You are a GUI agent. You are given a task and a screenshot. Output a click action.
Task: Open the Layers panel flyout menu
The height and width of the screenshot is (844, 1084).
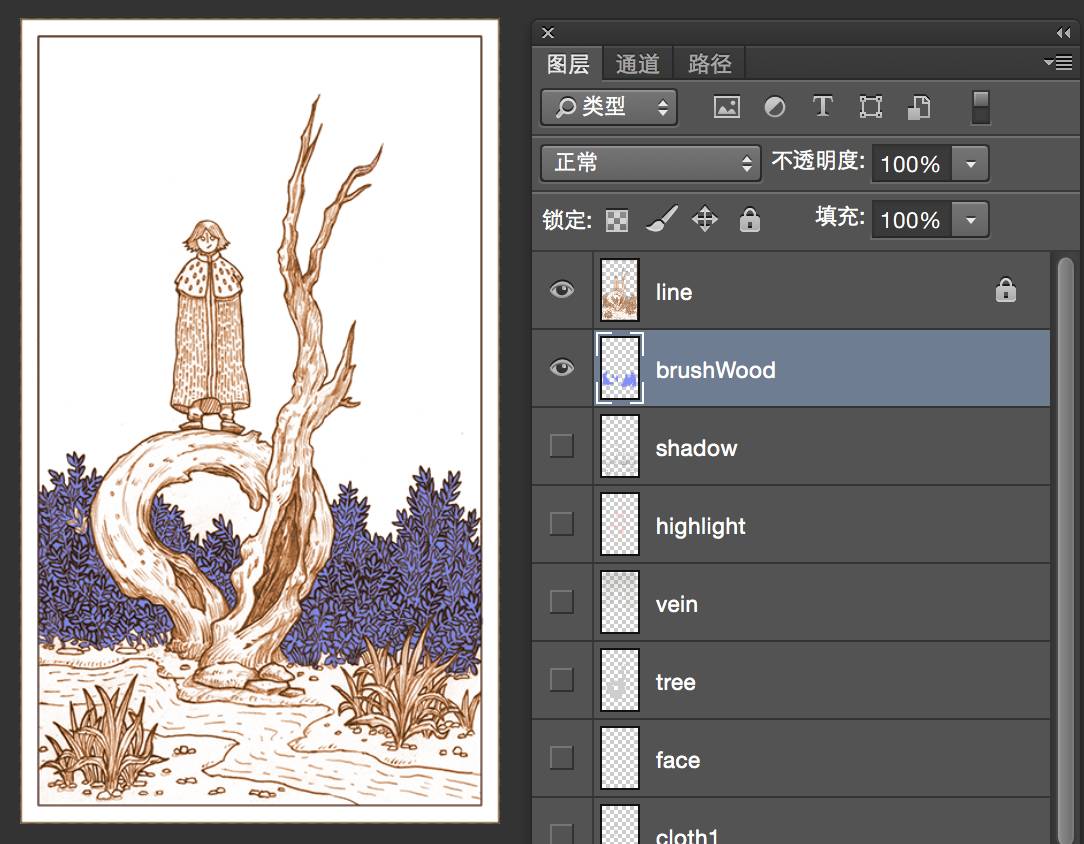click(1058, 63)
